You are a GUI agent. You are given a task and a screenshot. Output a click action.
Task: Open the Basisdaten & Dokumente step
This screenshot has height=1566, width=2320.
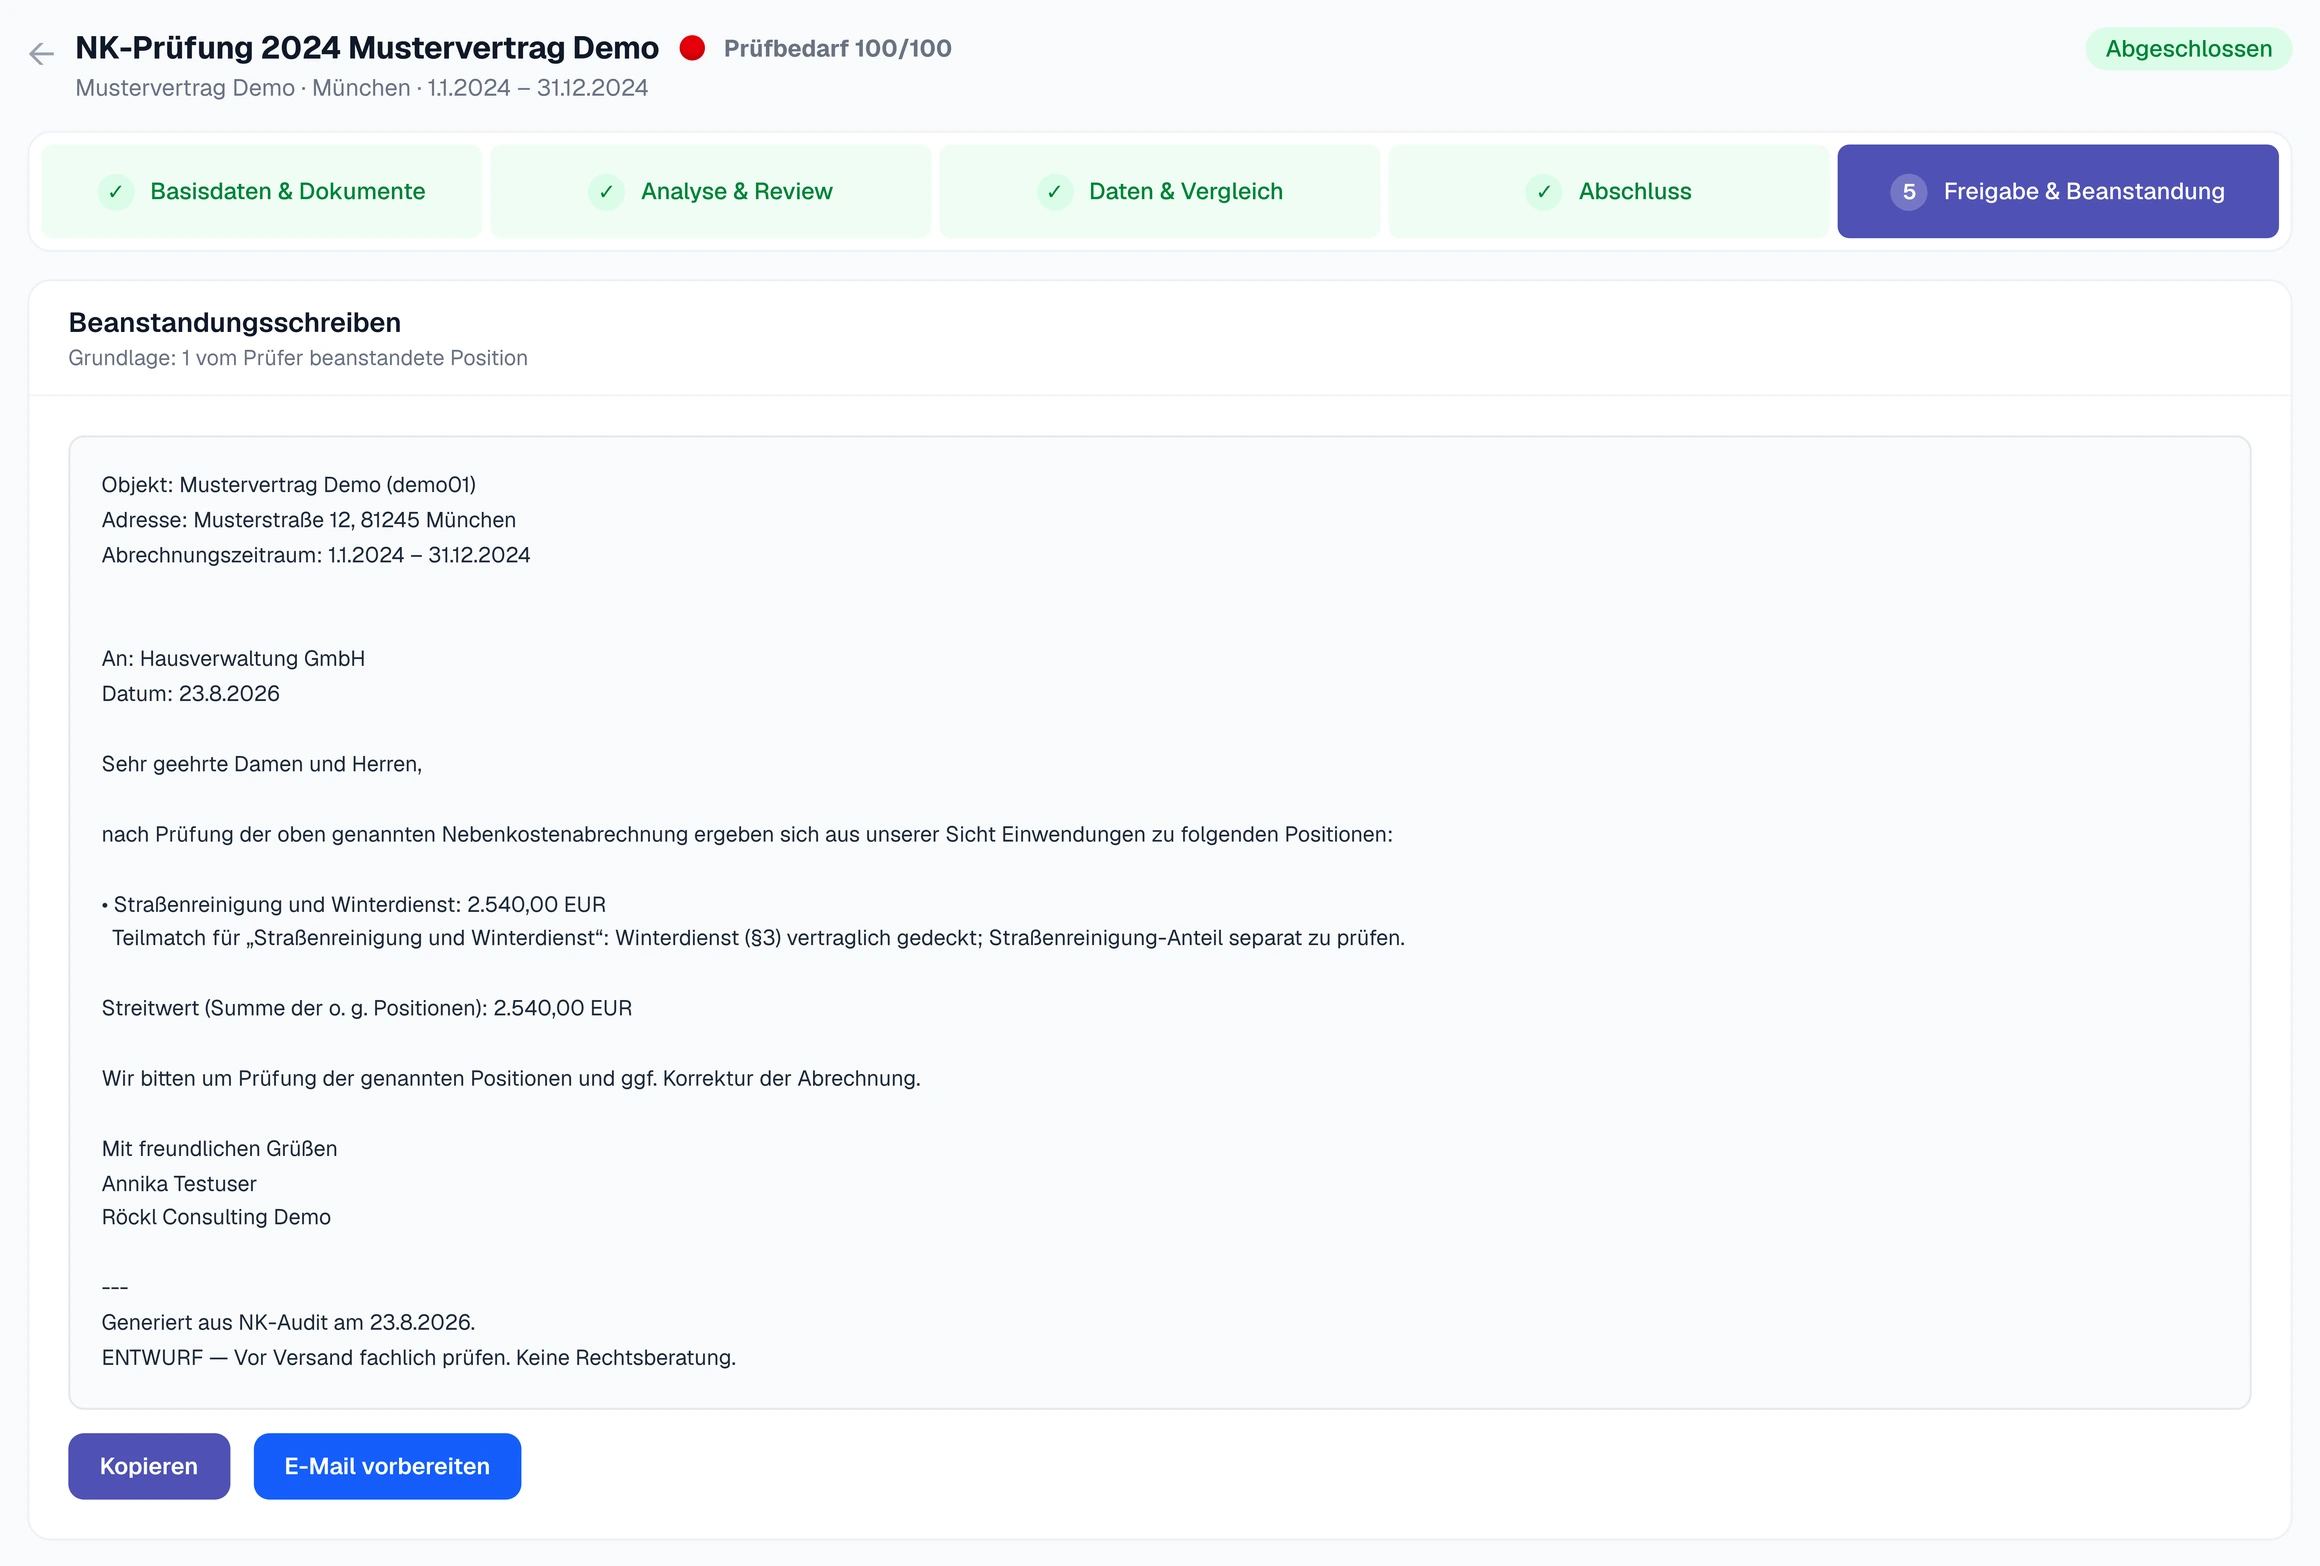click(x=262, y=191)
